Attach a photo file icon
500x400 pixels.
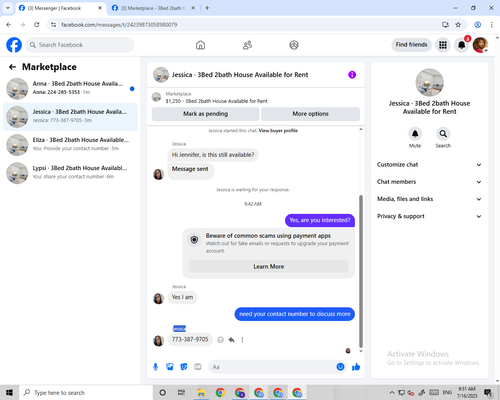170,367
